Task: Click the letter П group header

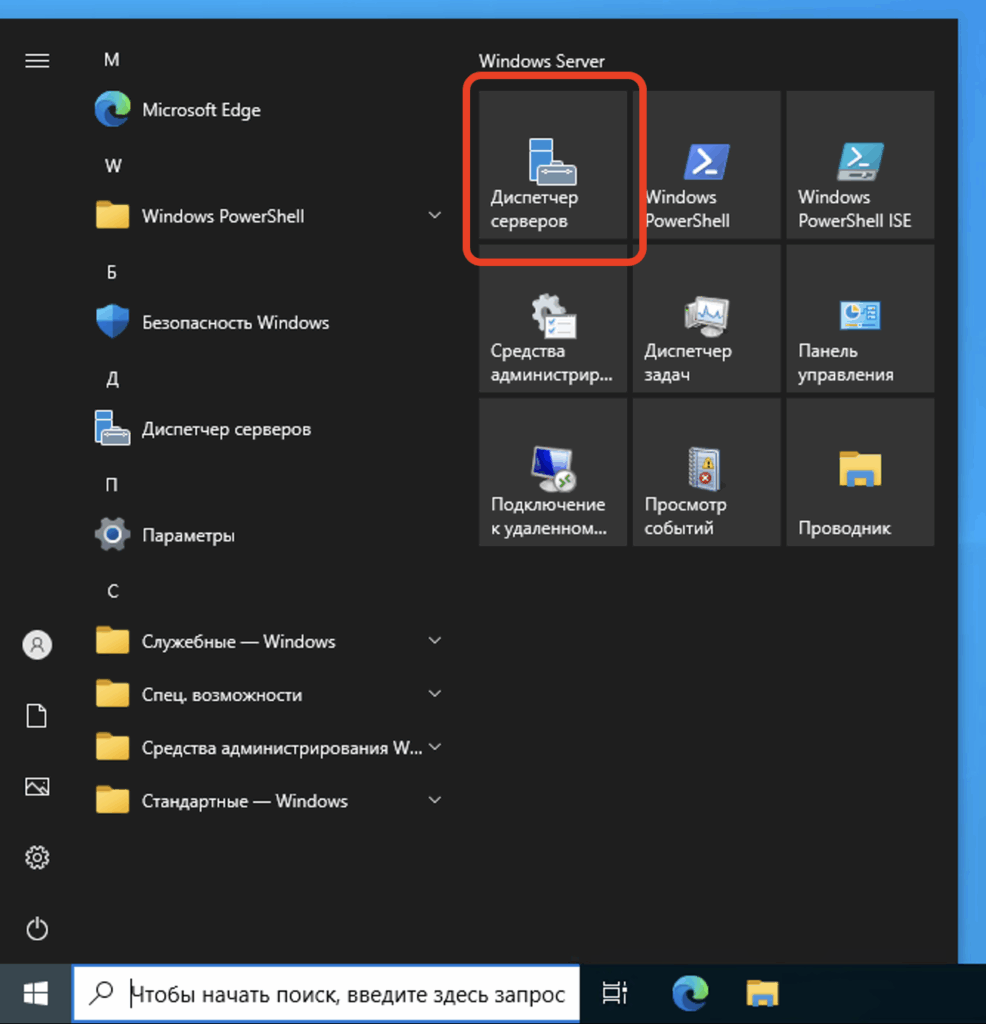Action: coord(112,485)
